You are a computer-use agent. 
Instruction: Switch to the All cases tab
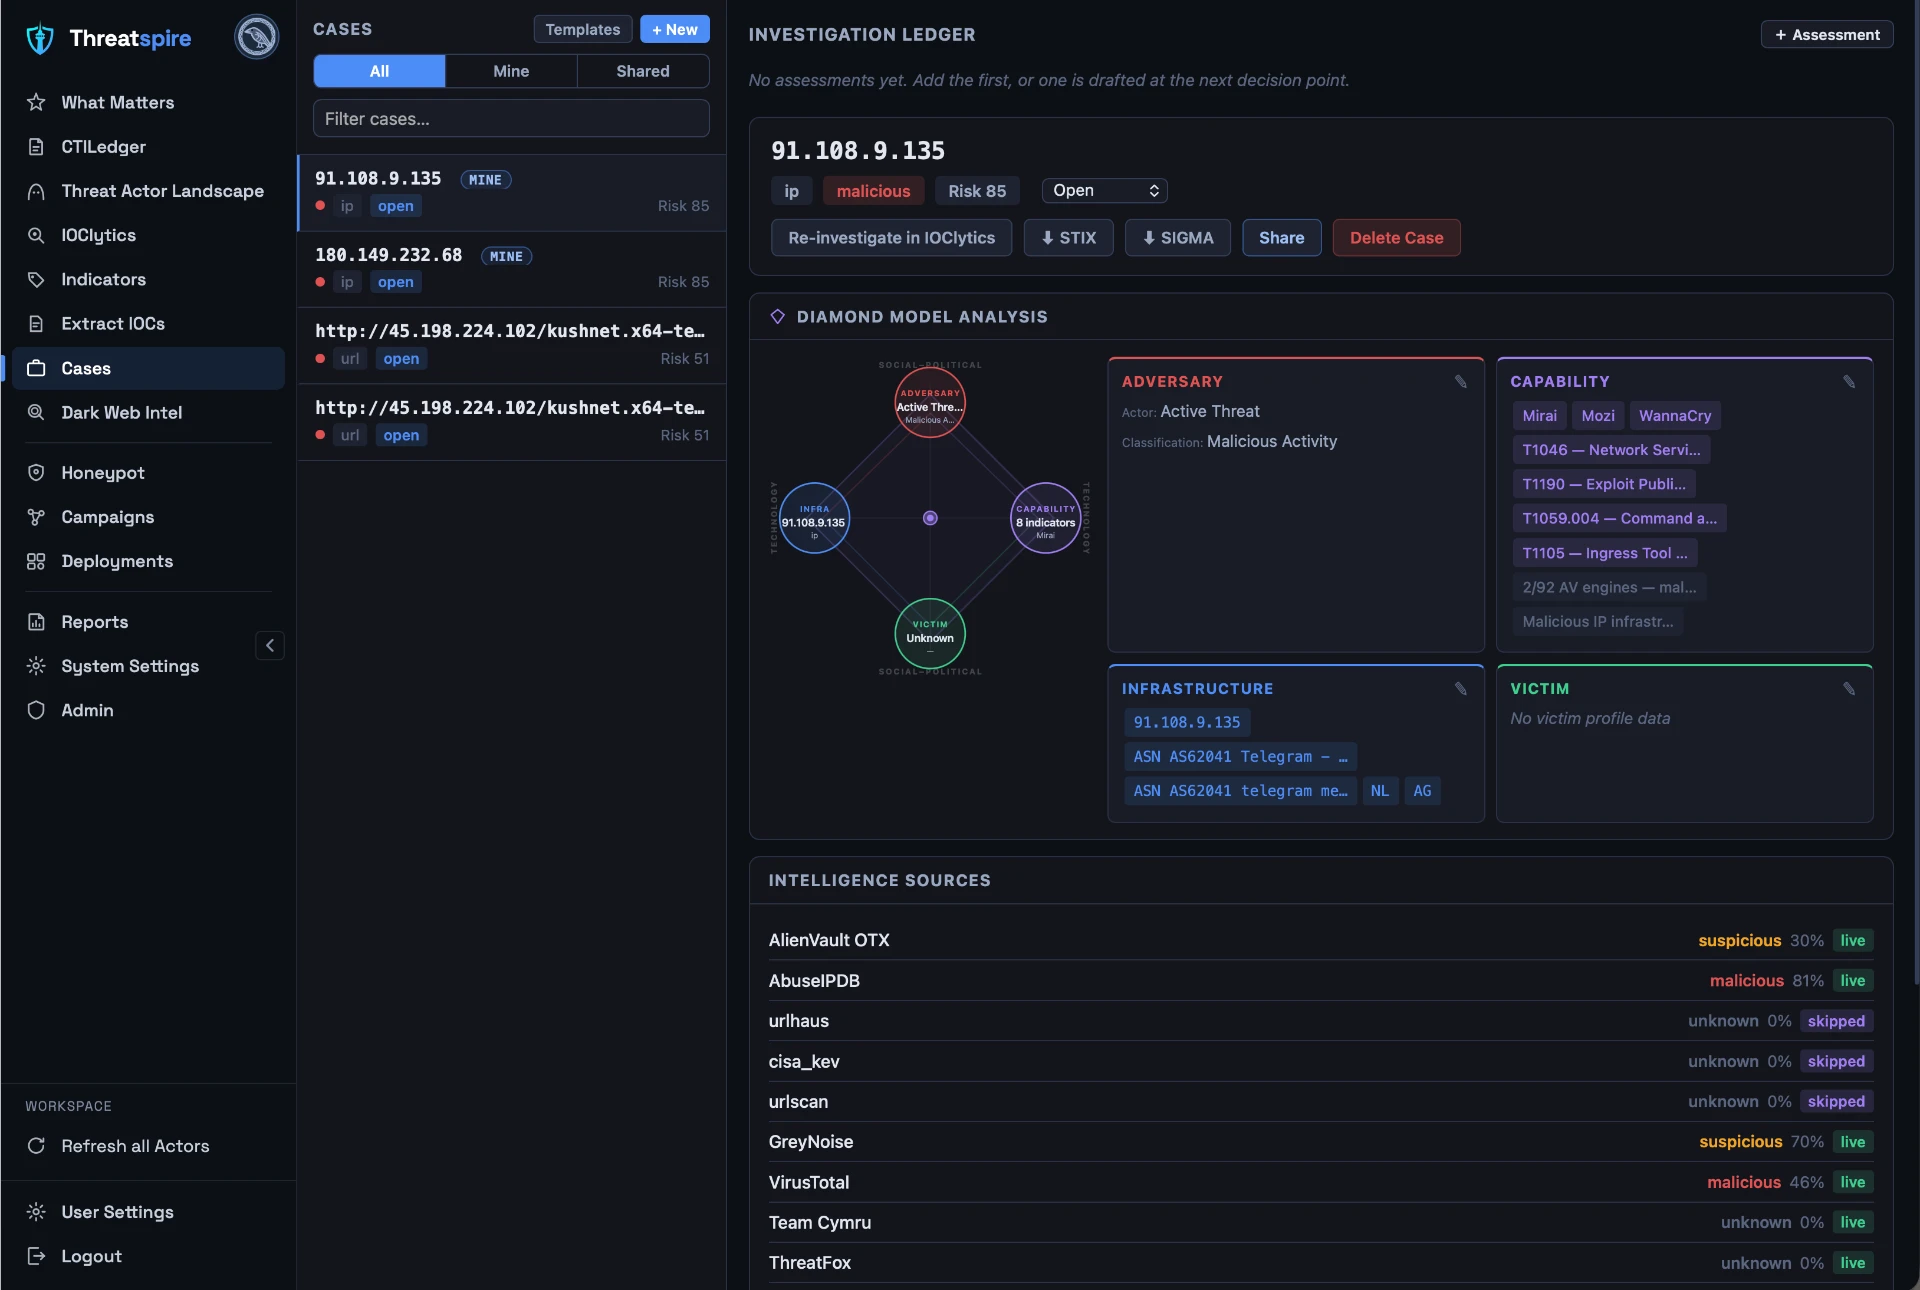point(379,71)
